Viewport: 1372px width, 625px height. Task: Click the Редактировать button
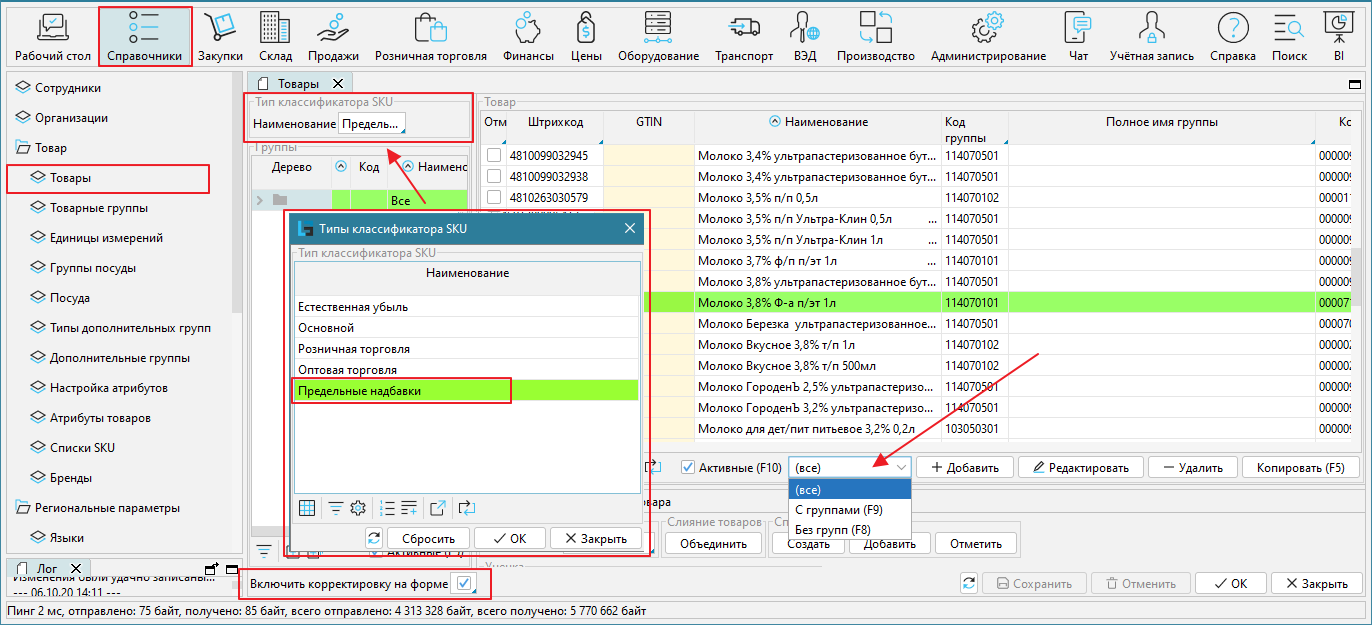pos(1080,467)
